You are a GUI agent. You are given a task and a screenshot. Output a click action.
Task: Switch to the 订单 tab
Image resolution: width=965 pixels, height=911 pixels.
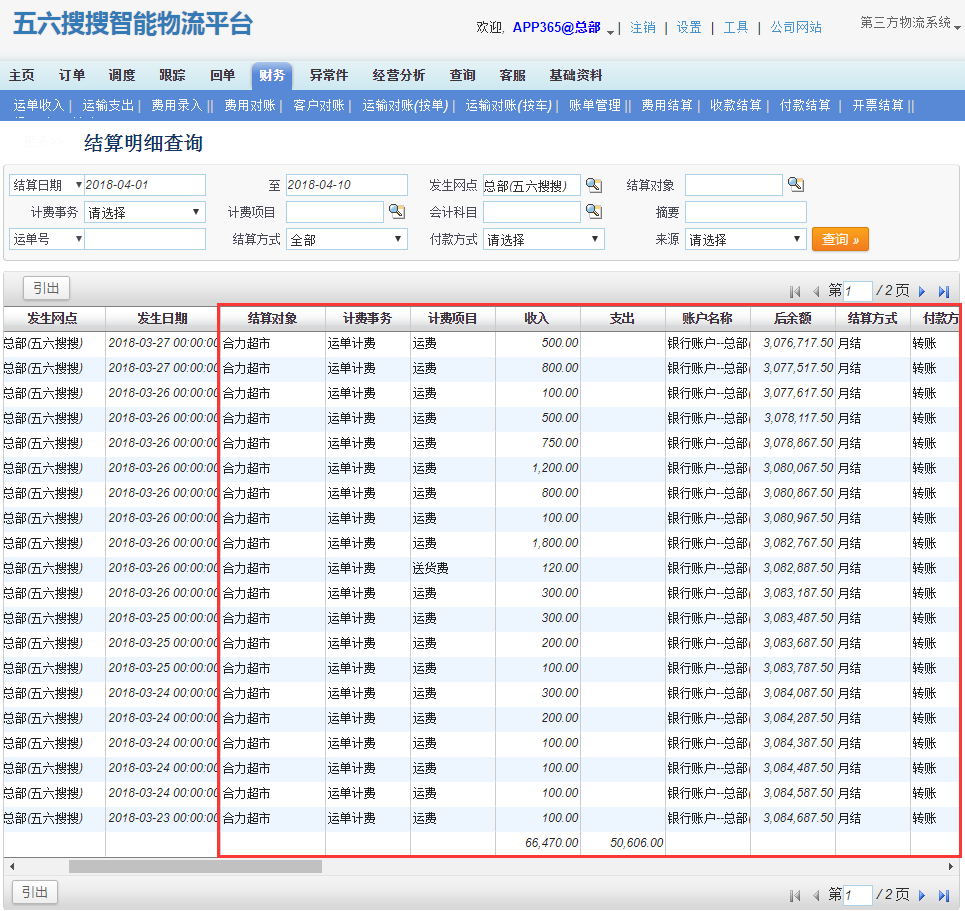[x=71, y=75]
